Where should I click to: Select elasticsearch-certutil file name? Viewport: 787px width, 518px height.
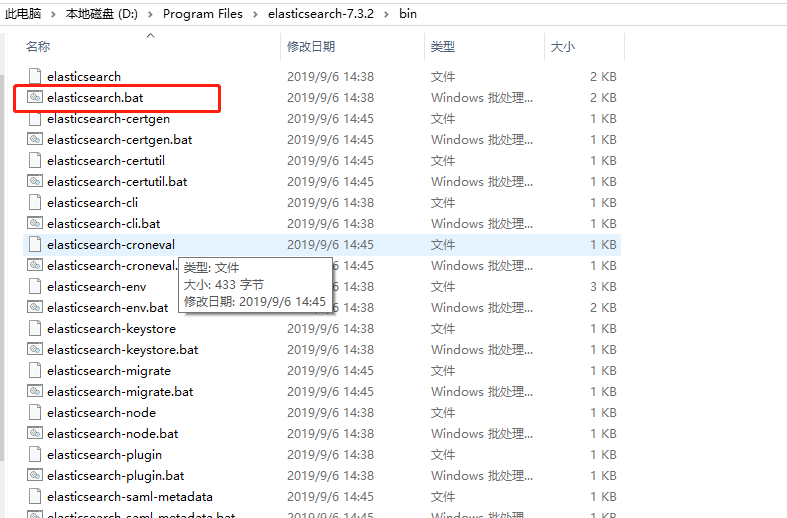[106, 161]
